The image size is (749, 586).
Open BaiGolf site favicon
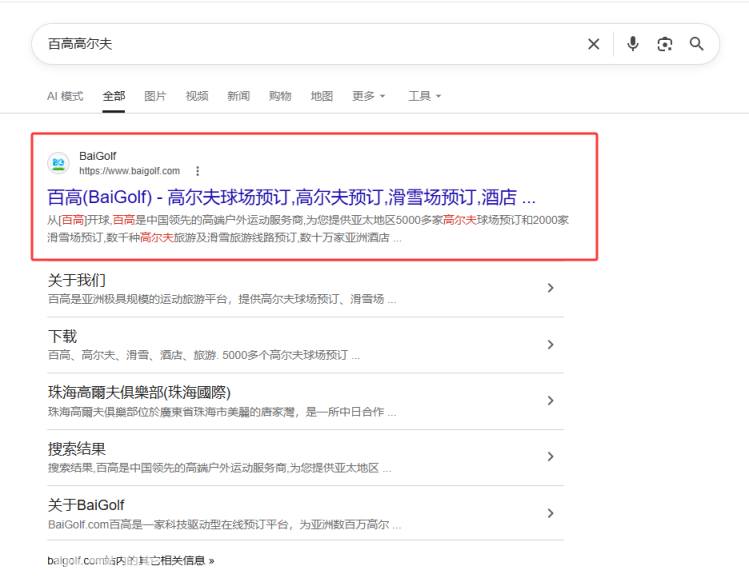tap(58, 163)
